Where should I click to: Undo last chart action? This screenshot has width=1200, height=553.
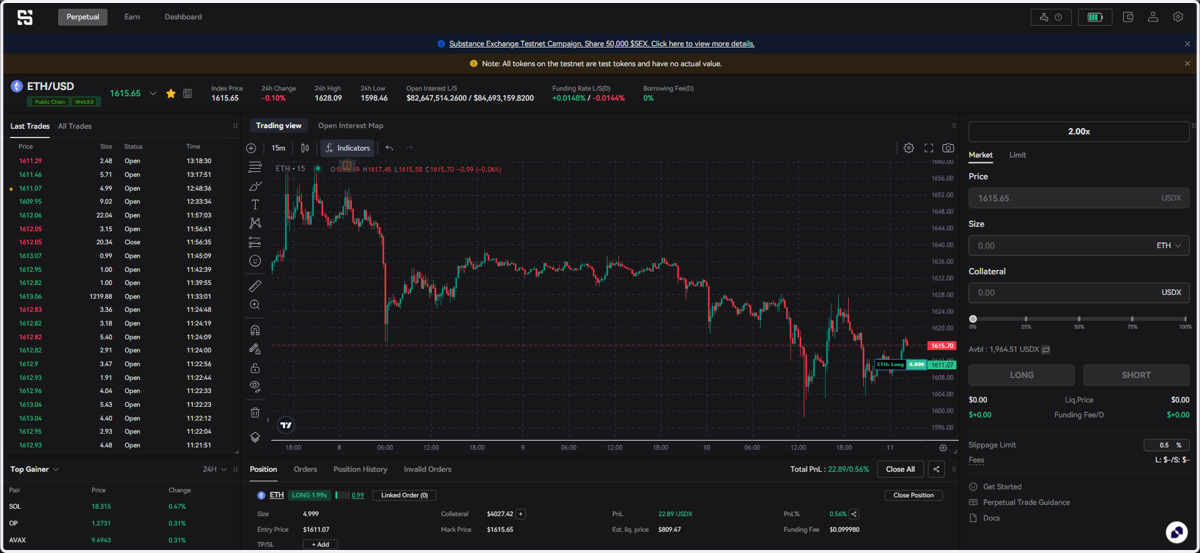(389, 148)
